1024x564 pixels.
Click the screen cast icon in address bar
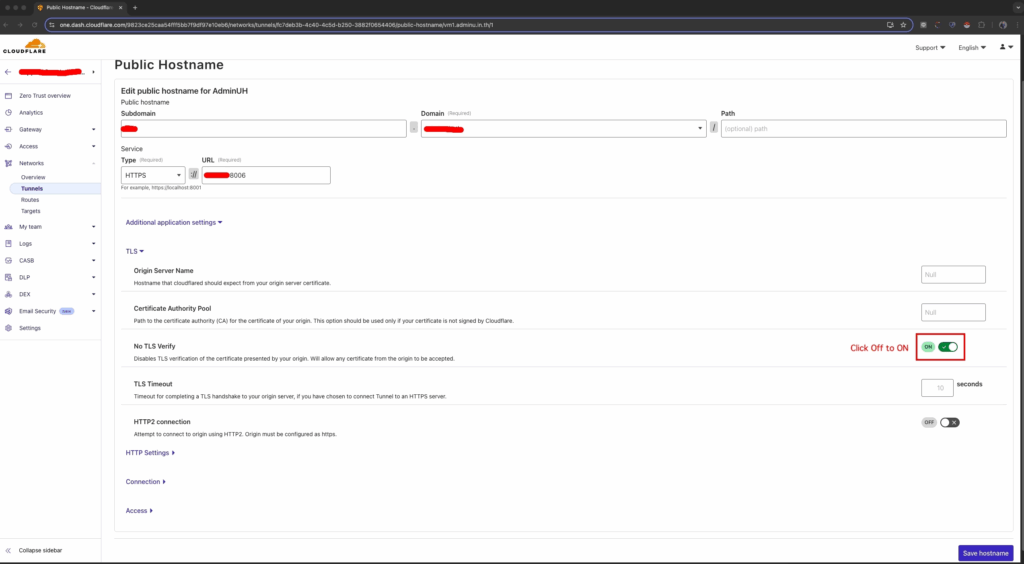point(889,25)
